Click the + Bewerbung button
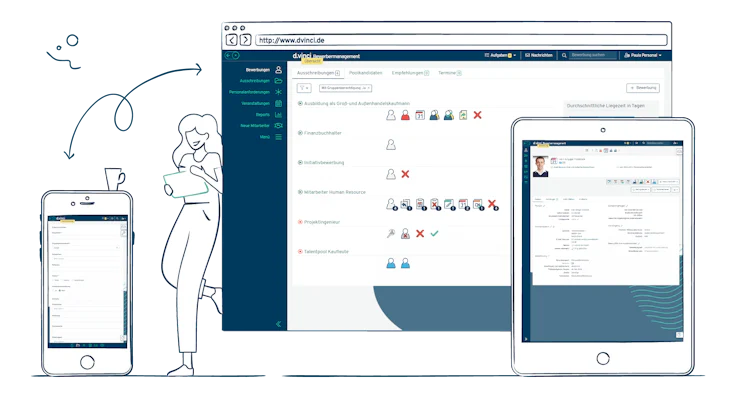The height and width of the screenshot is (397, 736). coord(643,88)
